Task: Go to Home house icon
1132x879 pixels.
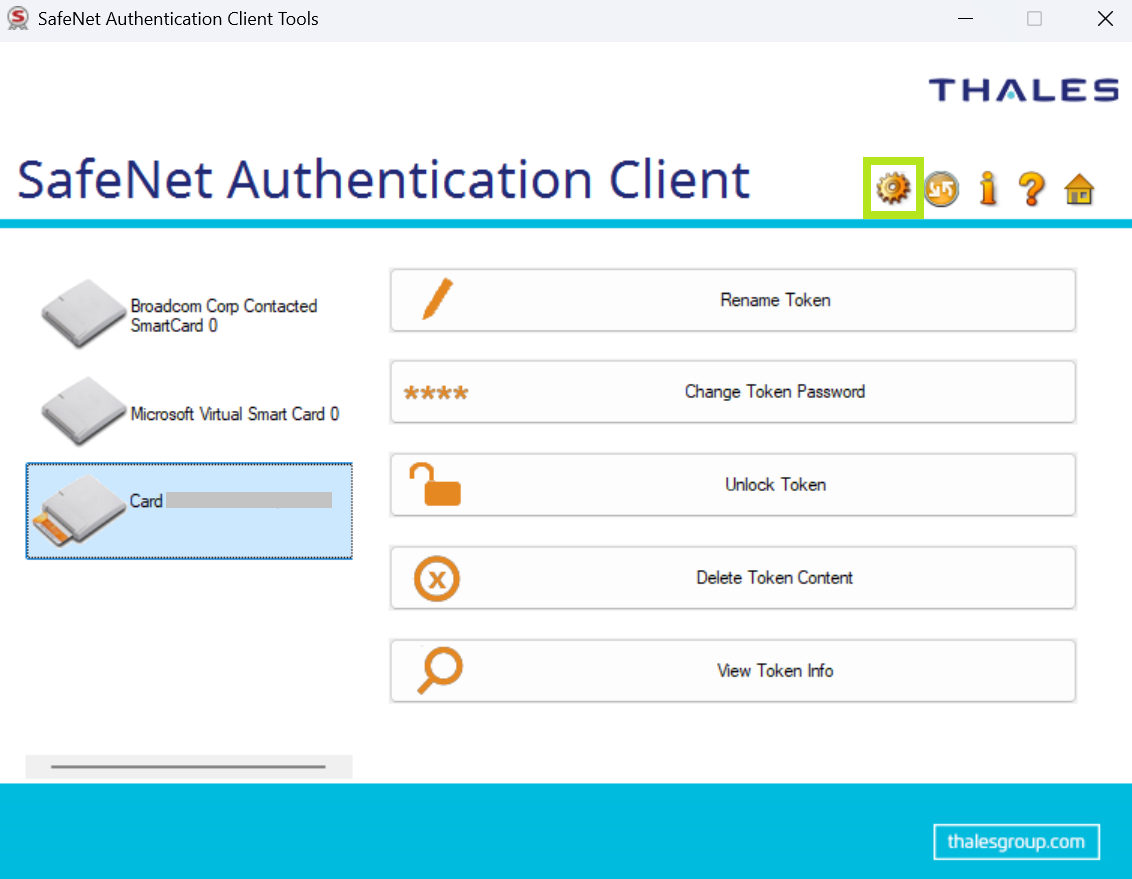Action: tap(1079, 190)
